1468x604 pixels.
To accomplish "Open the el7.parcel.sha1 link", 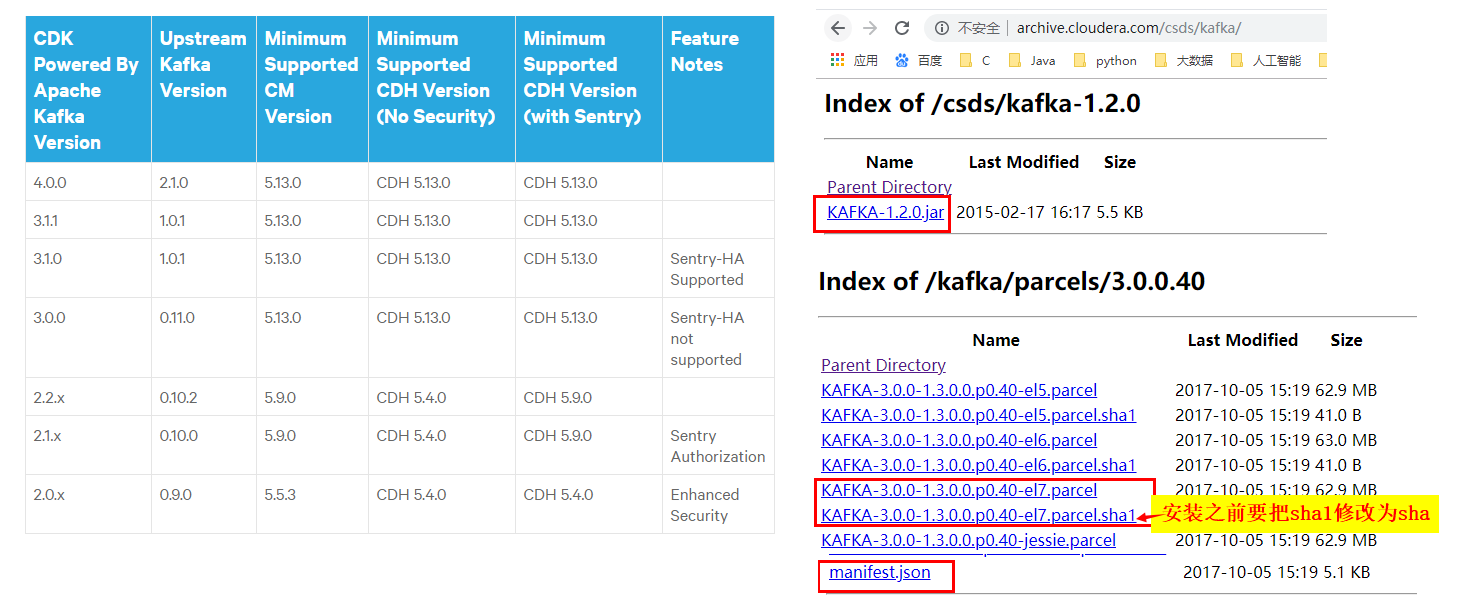I will coord(978,515).
